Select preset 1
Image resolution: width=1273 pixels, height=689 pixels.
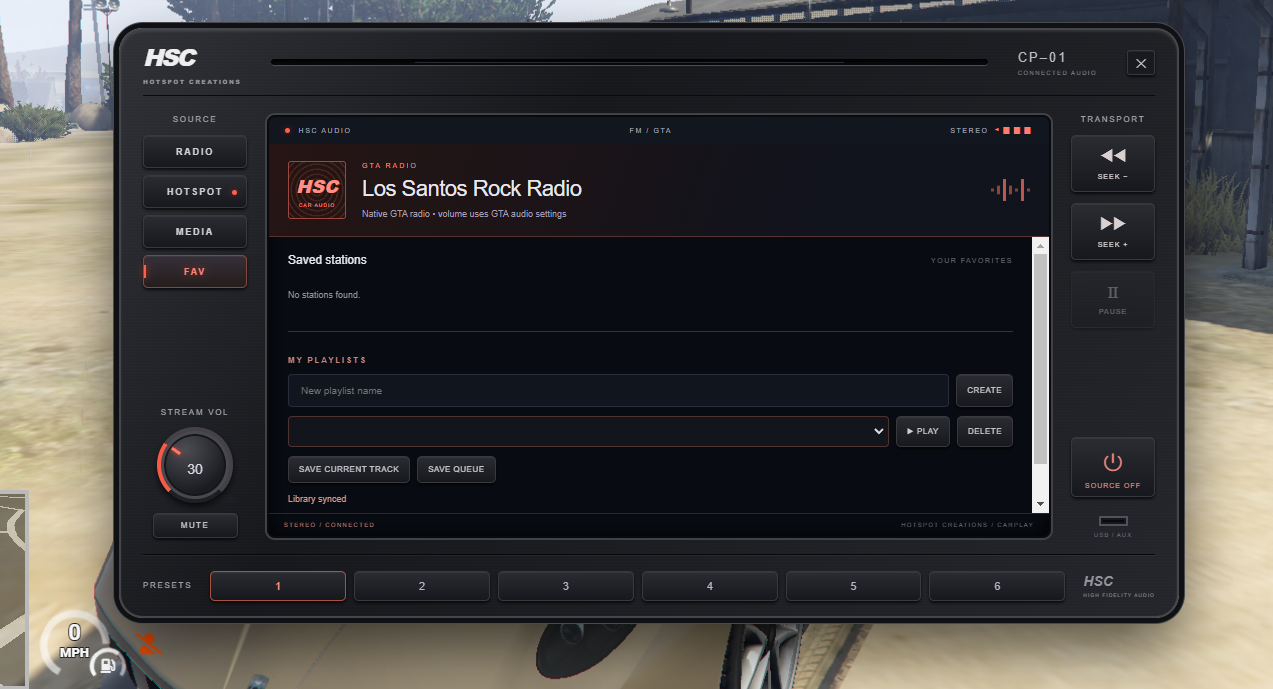(x=278, y=586)
